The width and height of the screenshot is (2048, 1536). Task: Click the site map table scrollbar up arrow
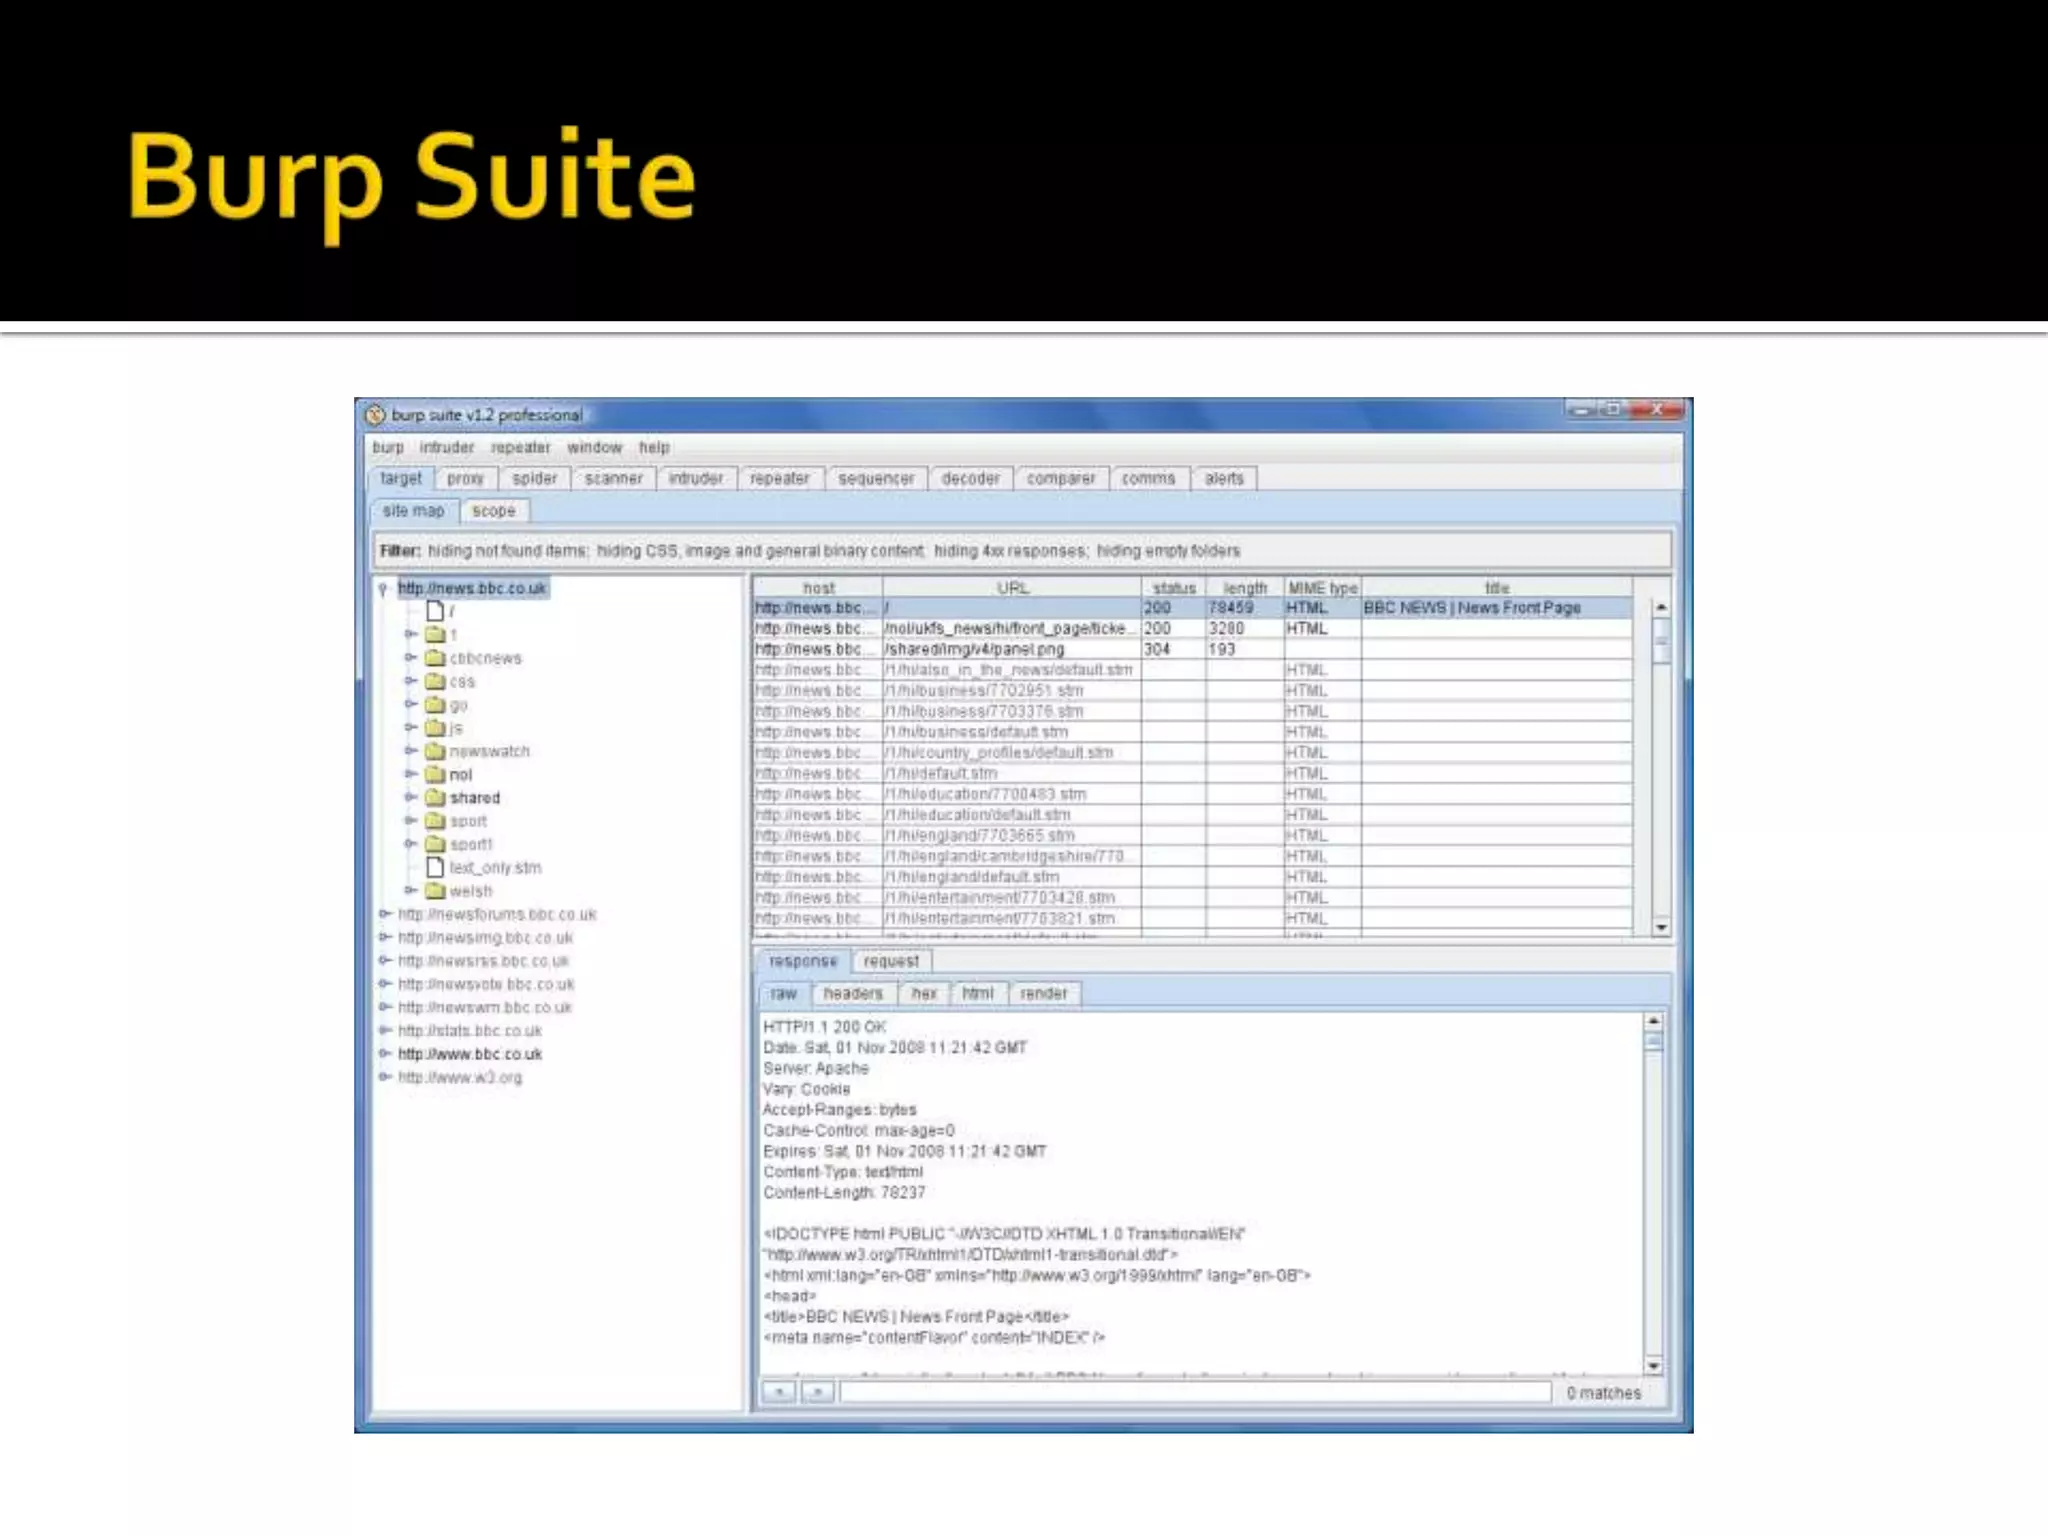coord(1661,607)
